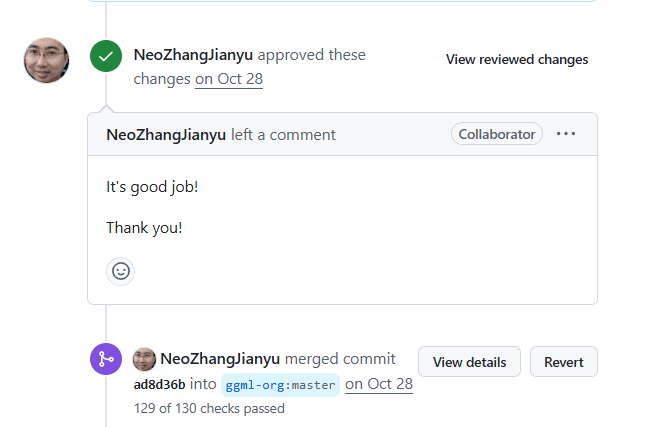Open NeoZhangJianyu link in merge event

pyautogui.click(x=220, y=359)
